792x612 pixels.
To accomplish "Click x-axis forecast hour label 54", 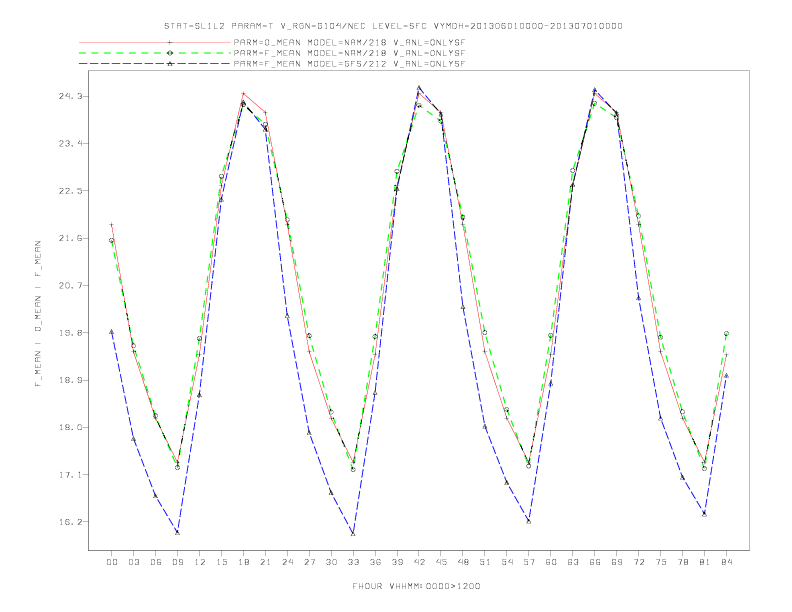I will pyautogui.click(x=507, y=562).
